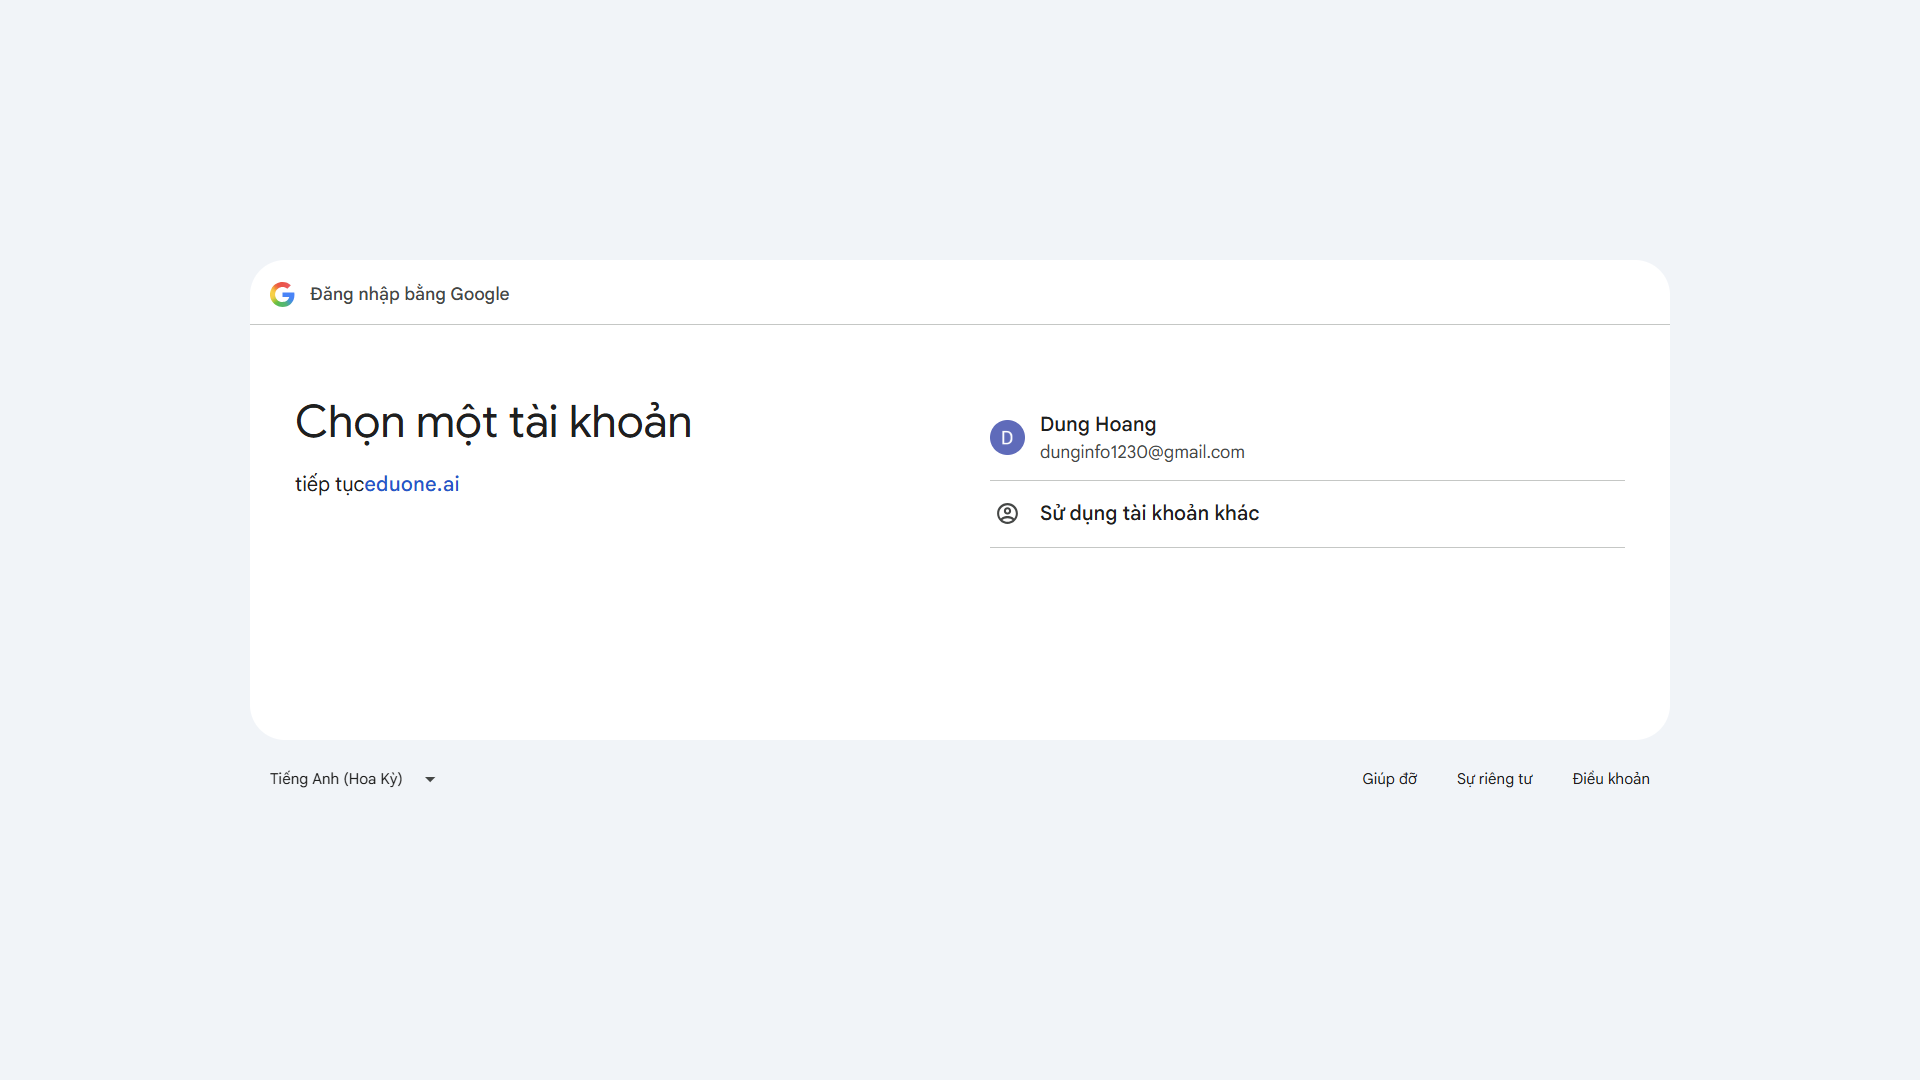Click the 'Đăng nhập bằng Google' header text

click(x=409, y=294)
